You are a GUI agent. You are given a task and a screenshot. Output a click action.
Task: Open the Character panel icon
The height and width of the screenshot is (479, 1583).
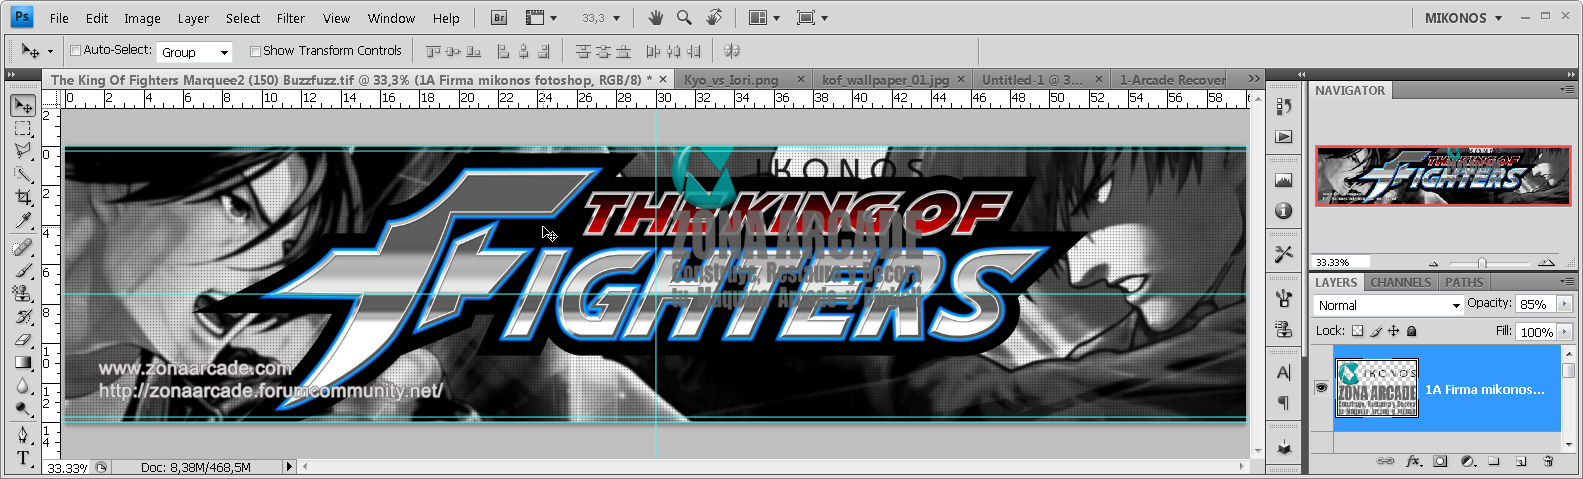coord(1284,372)
